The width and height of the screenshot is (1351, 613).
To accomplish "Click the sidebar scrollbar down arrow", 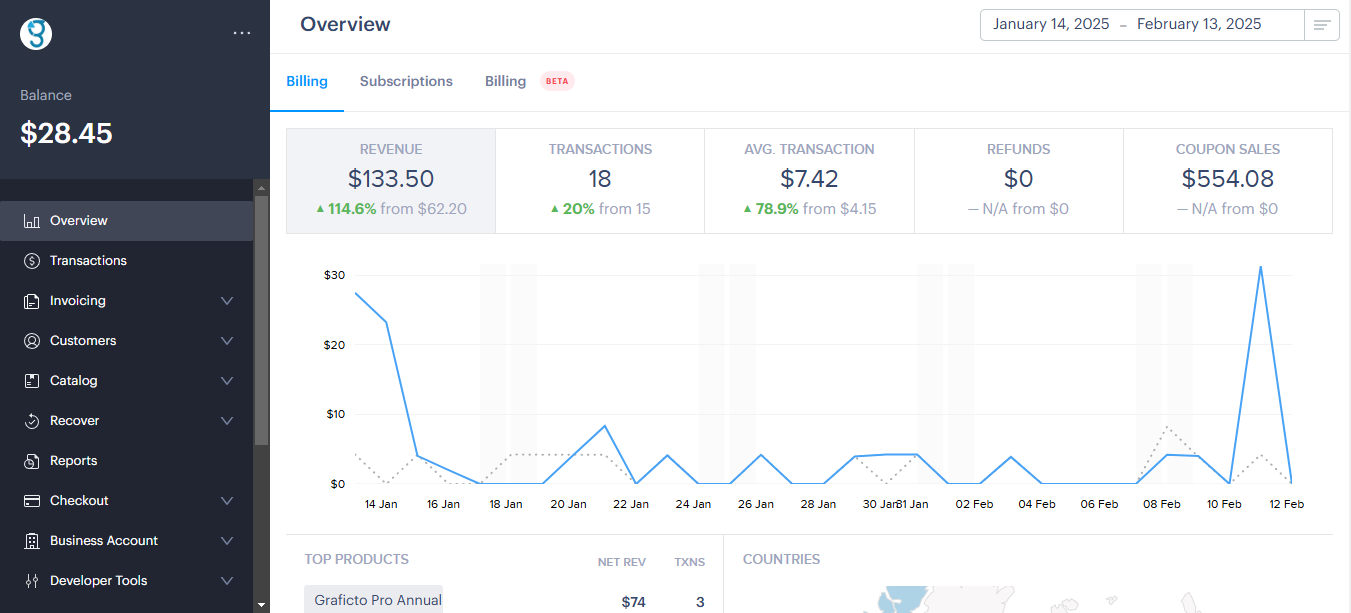I will pyautogui.click(x=261, y=604).
